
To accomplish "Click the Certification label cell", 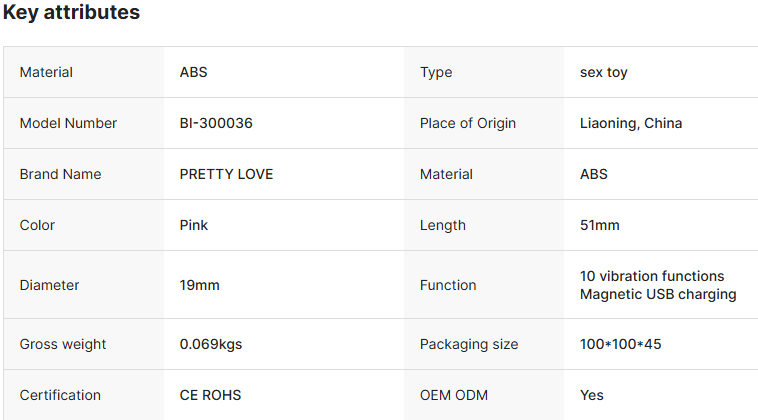I will tap(62, 395).
